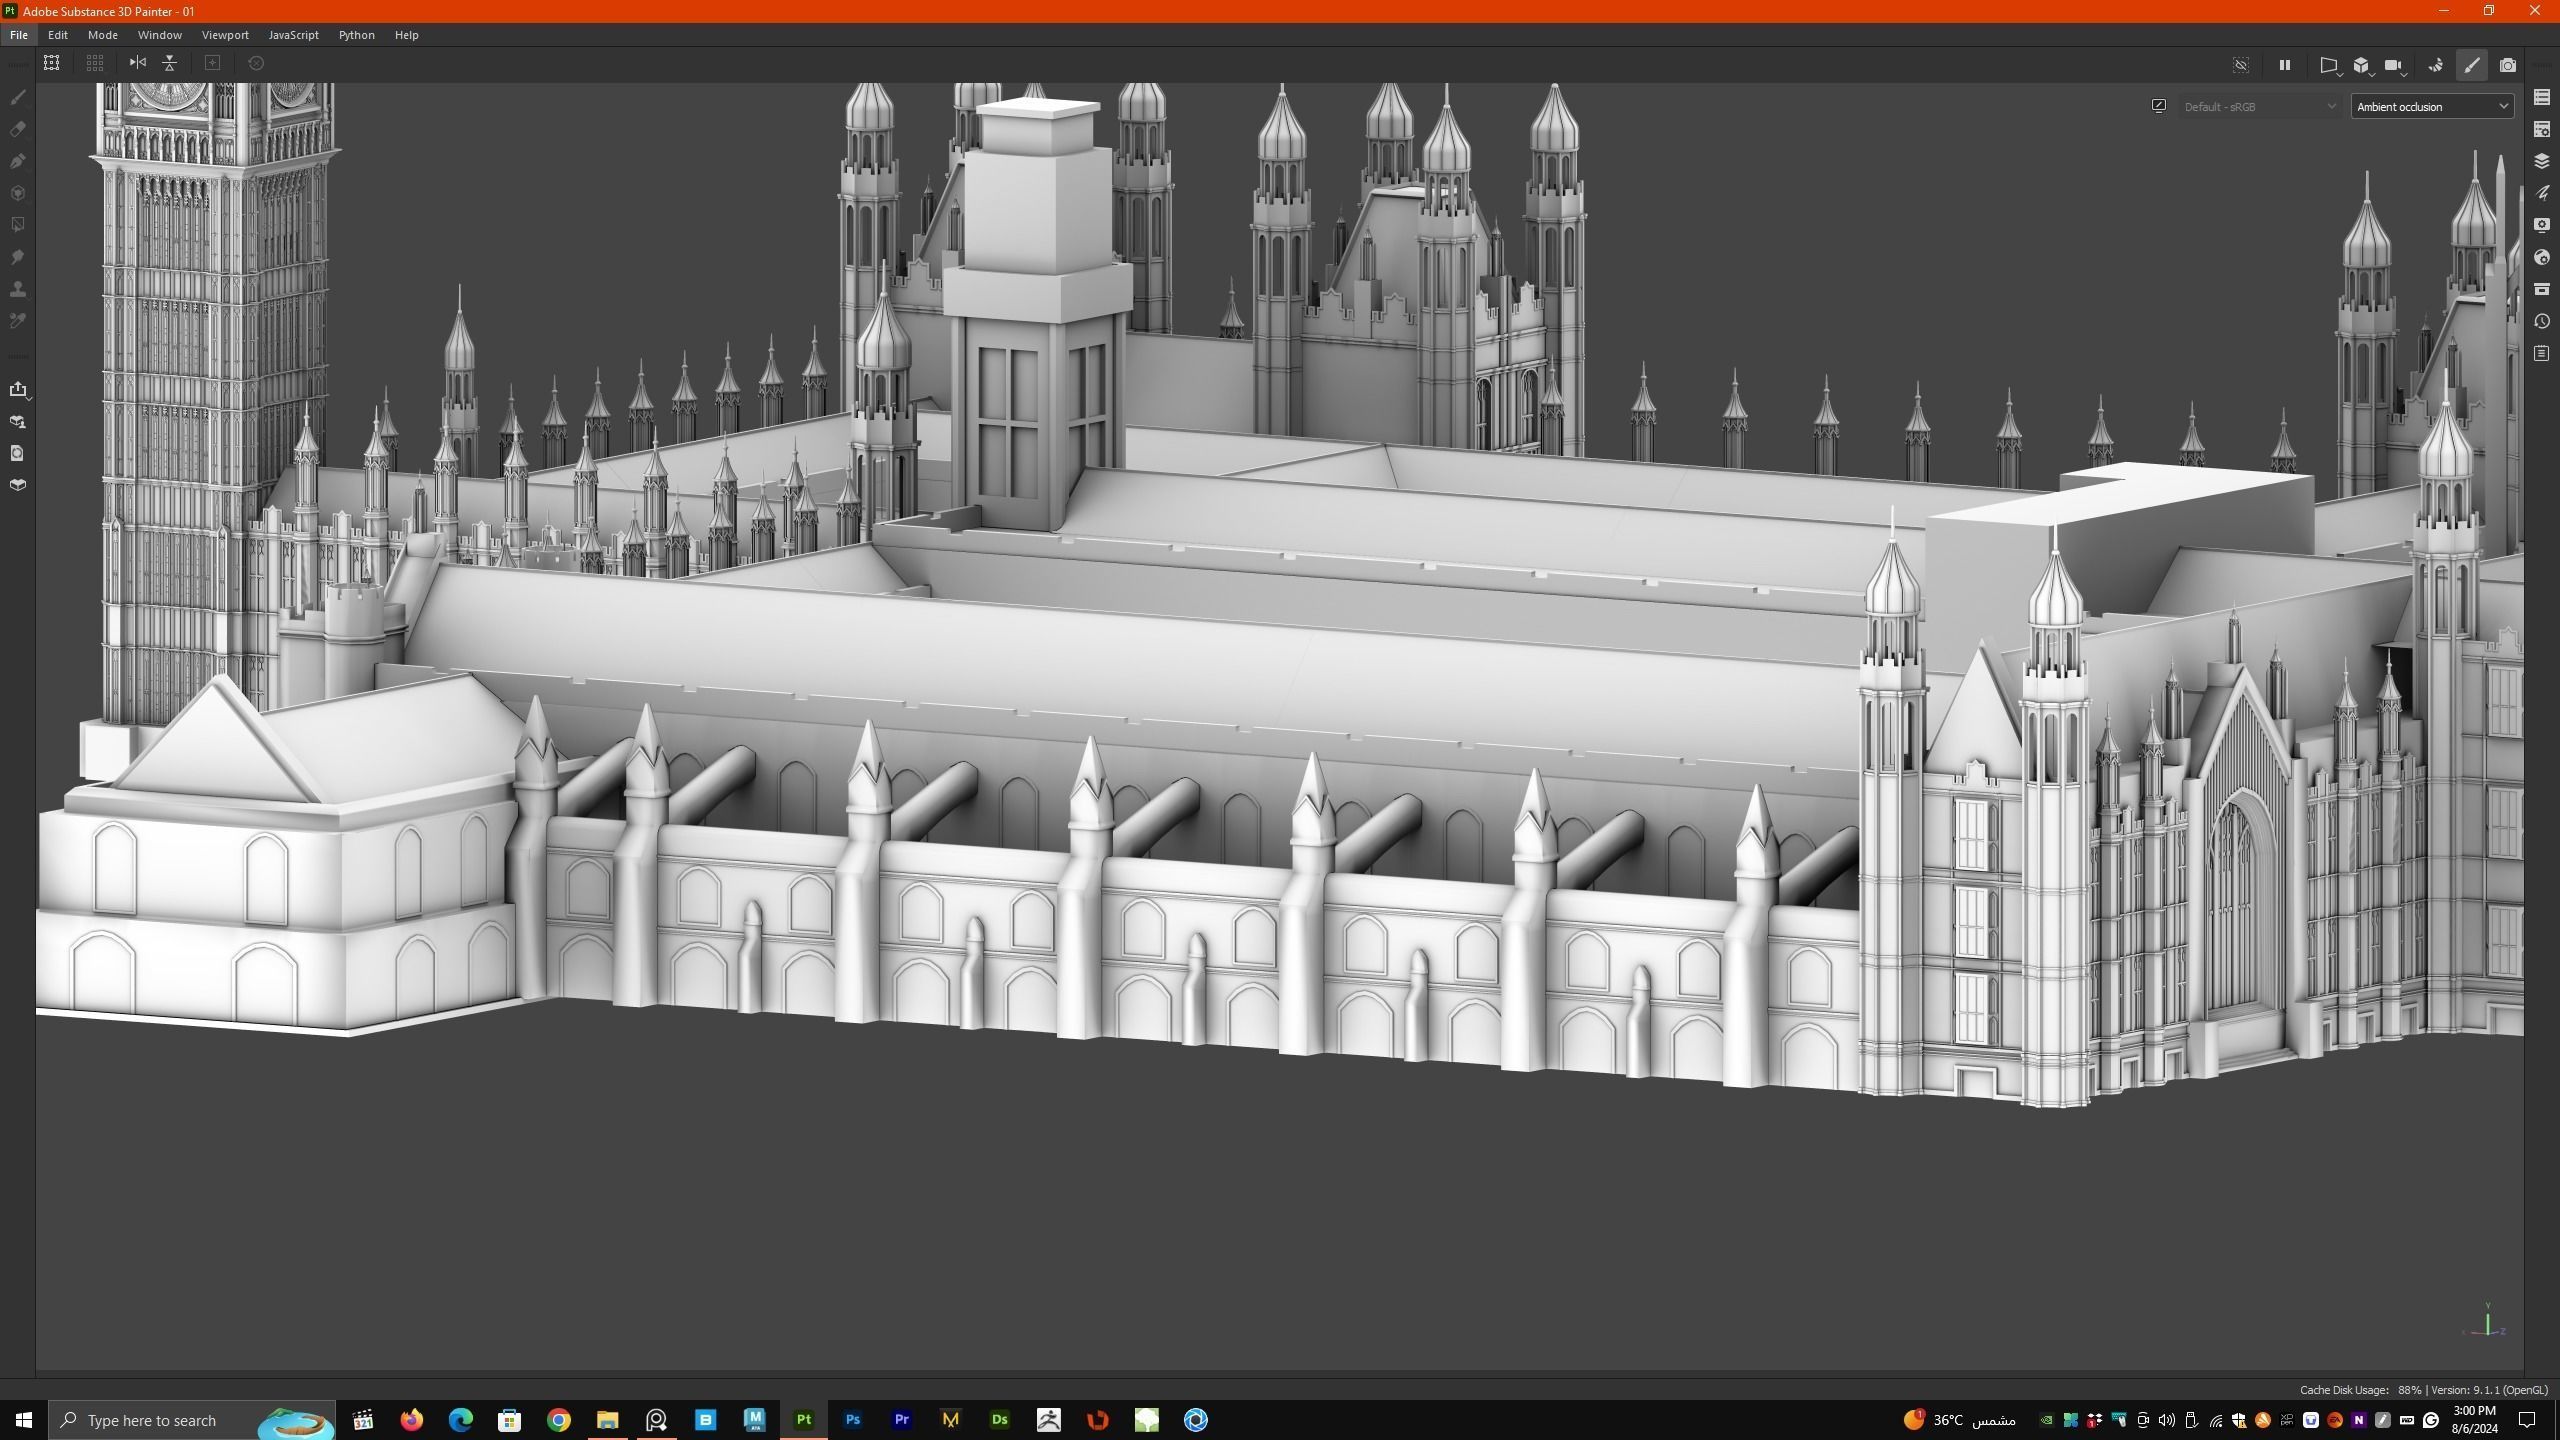The image size is (2560, 1440).
Task: Open the File menu
Action: (x=19, y=35)
